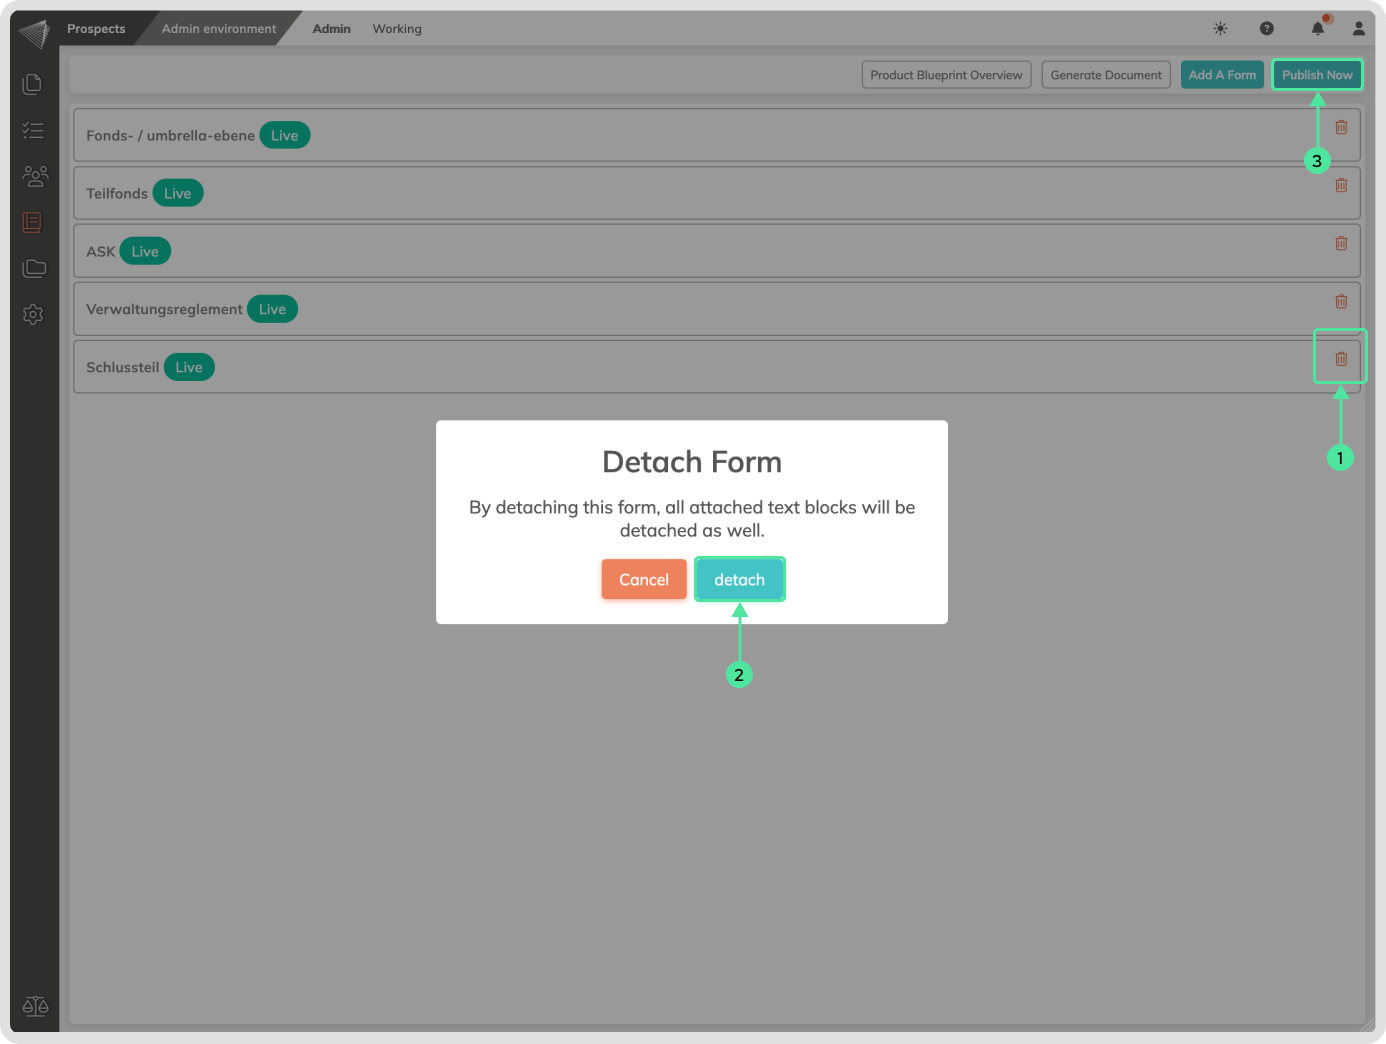Select the Prospects tab
This screenshot has height=1044, width=1386.
[x=96, y=29]
